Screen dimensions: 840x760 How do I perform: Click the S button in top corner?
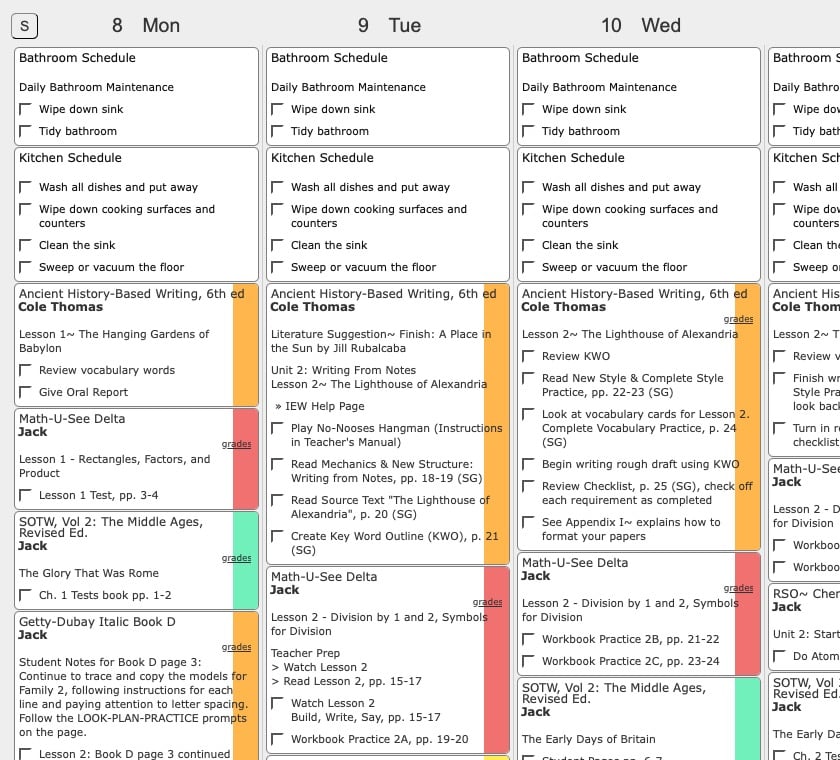click(25, 26)
